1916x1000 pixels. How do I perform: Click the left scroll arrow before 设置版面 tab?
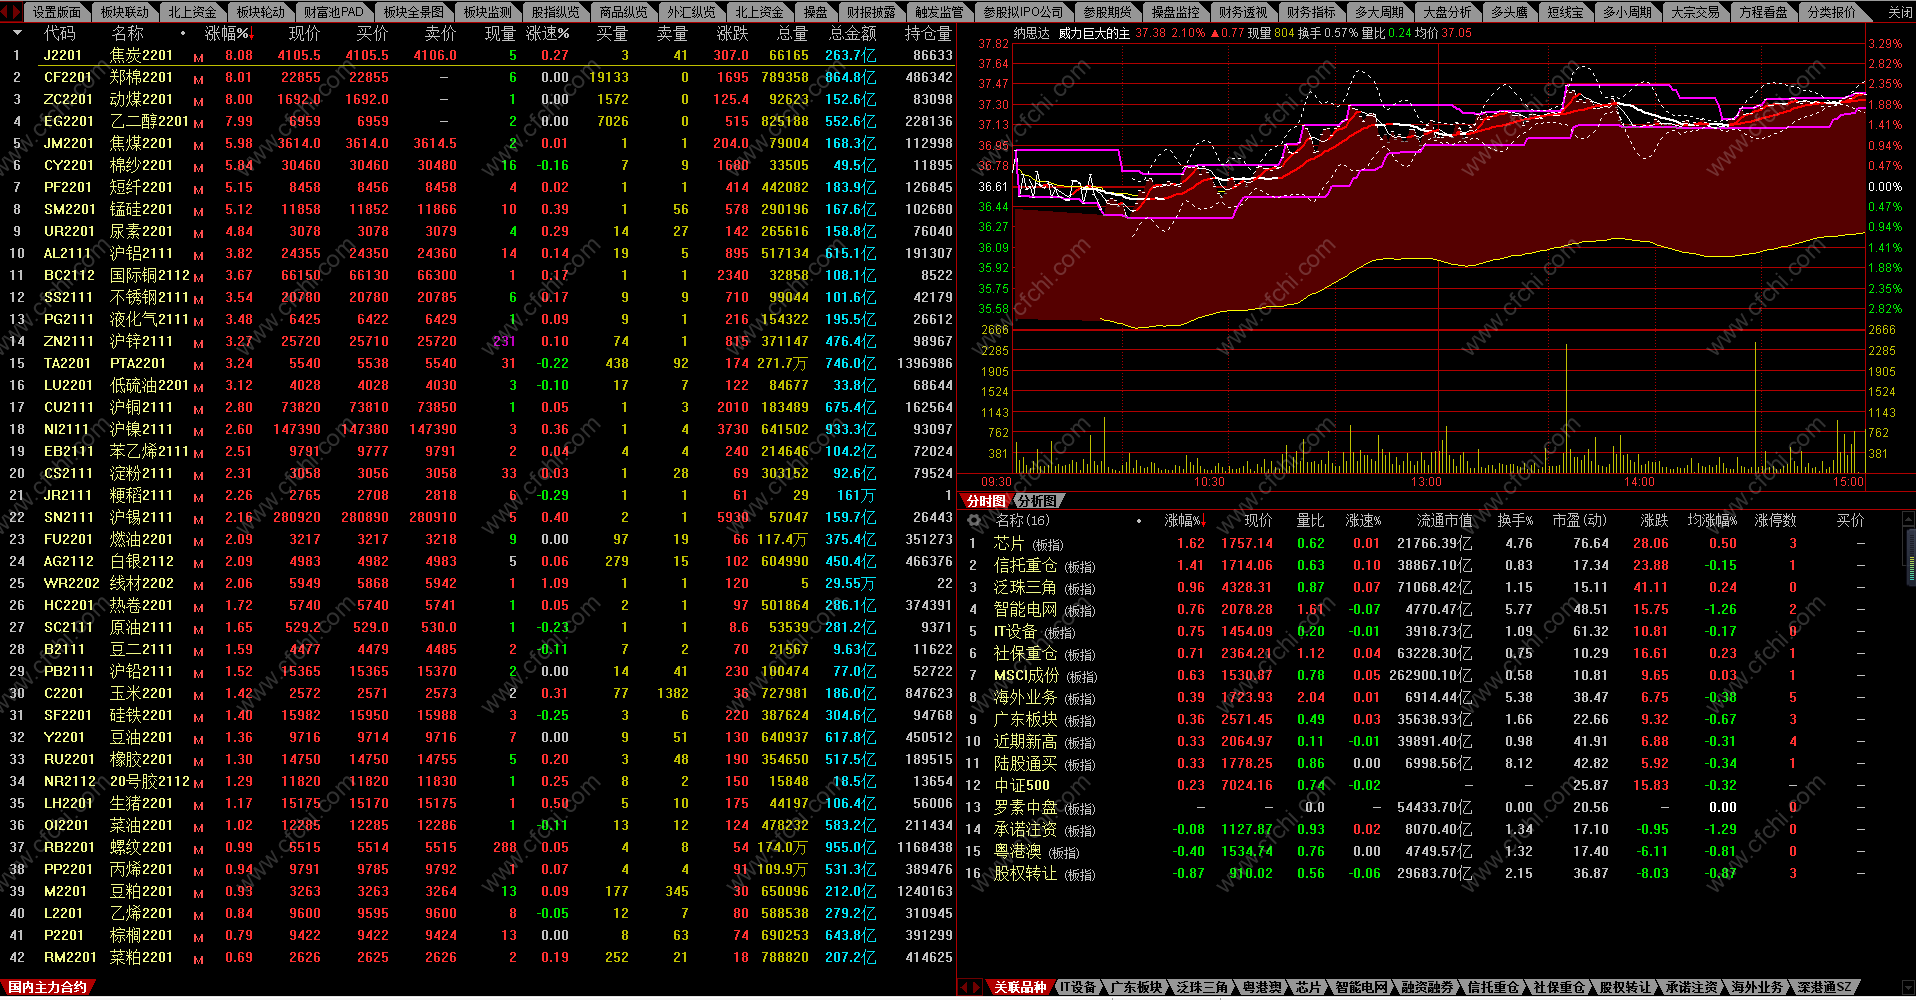5,12
